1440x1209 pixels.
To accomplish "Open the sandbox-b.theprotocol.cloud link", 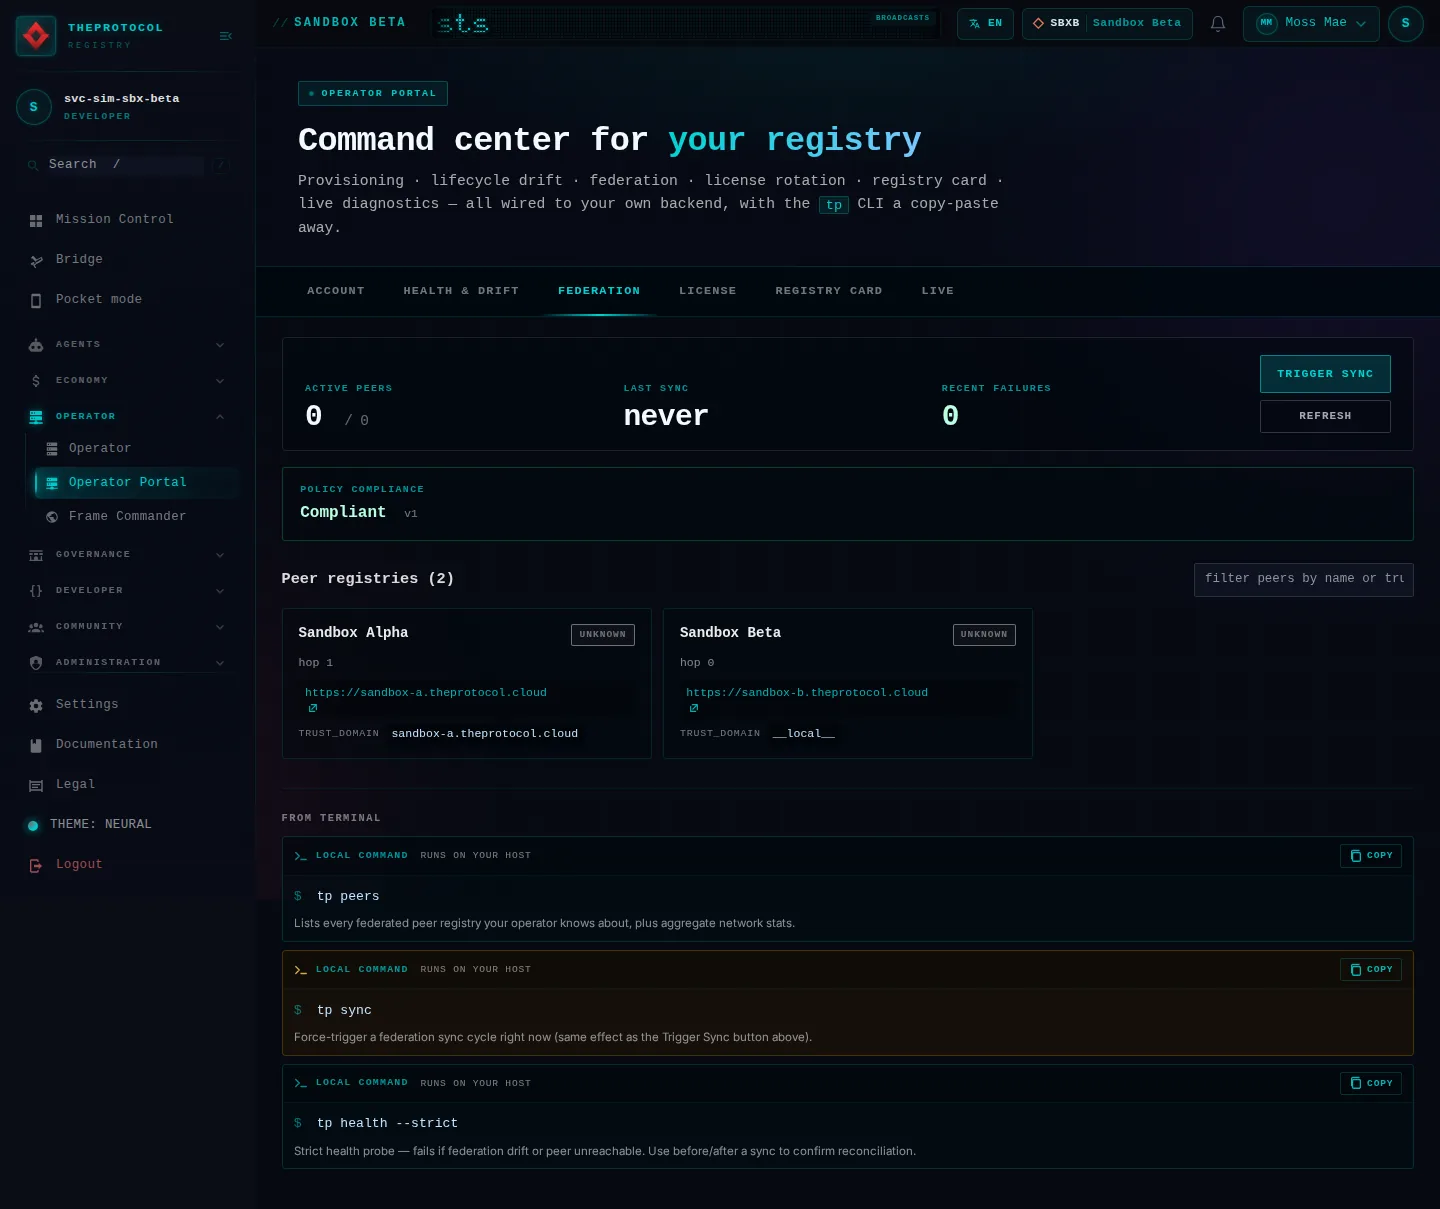I will pos(807,693).
